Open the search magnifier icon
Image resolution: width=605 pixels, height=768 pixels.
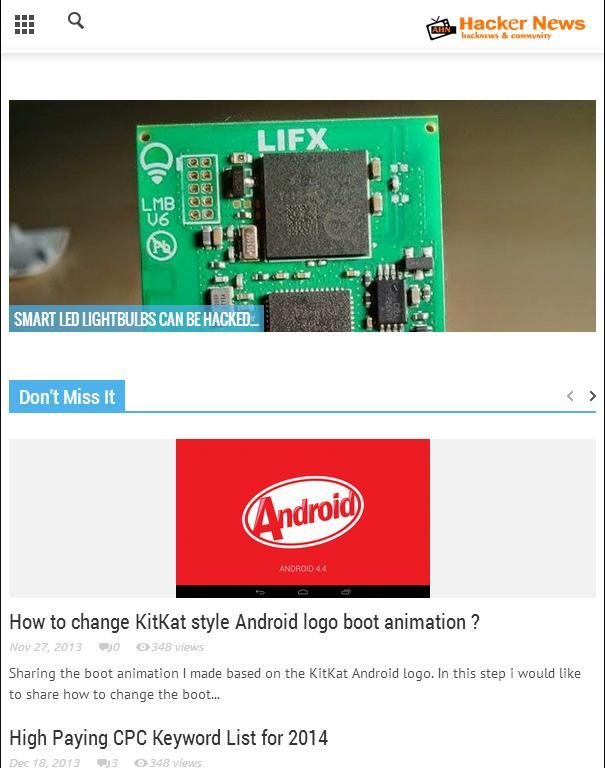pyautogui.click(x=76, y=21)
